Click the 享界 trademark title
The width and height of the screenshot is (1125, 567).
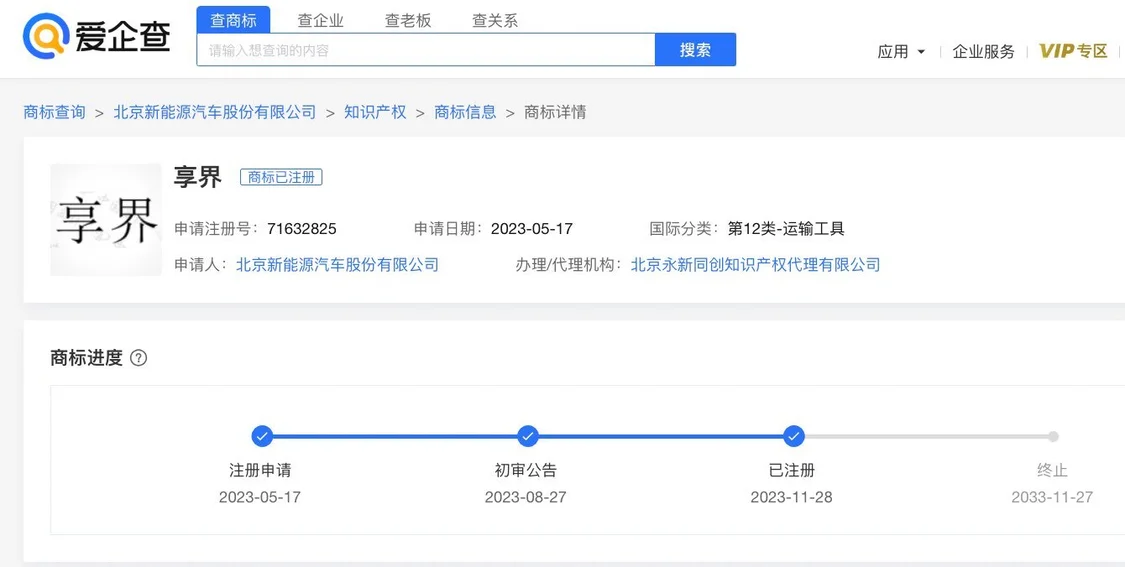click(x=198, y=177)
